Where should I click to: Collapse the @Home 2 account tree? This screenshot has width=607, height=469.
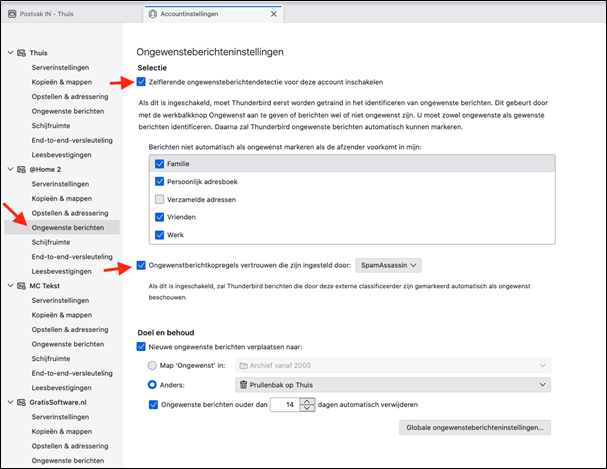(x=9, y=170)
